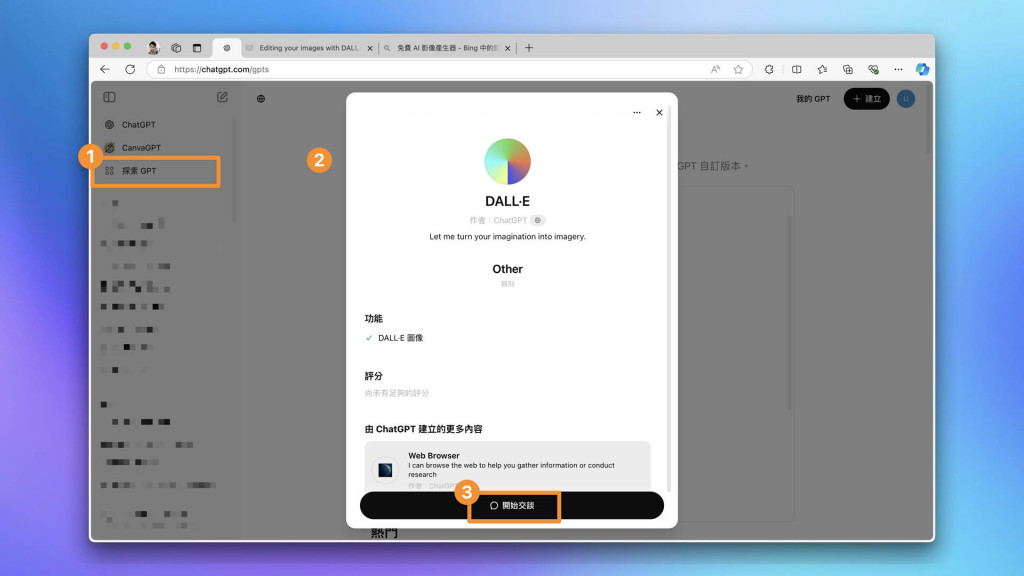Click the 'Let me turn your imagination' description

pos(507,236)
